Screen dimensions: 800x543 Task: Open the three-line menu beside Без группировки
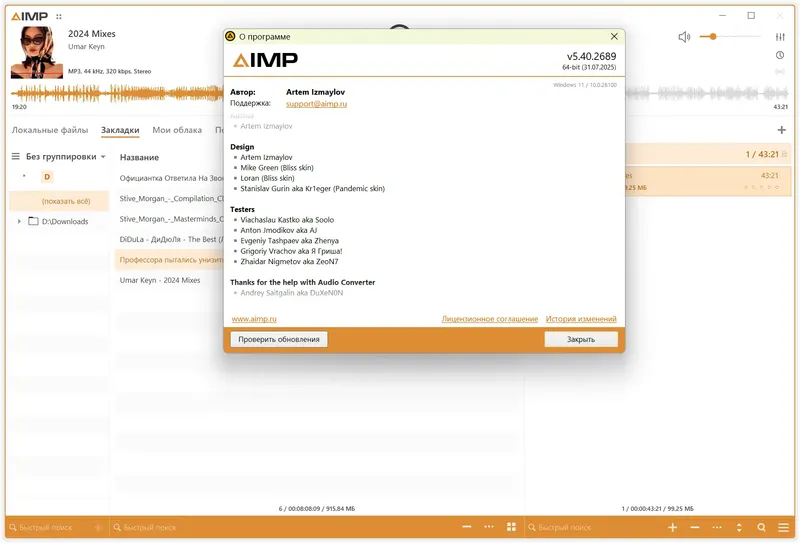pos(16,157)
